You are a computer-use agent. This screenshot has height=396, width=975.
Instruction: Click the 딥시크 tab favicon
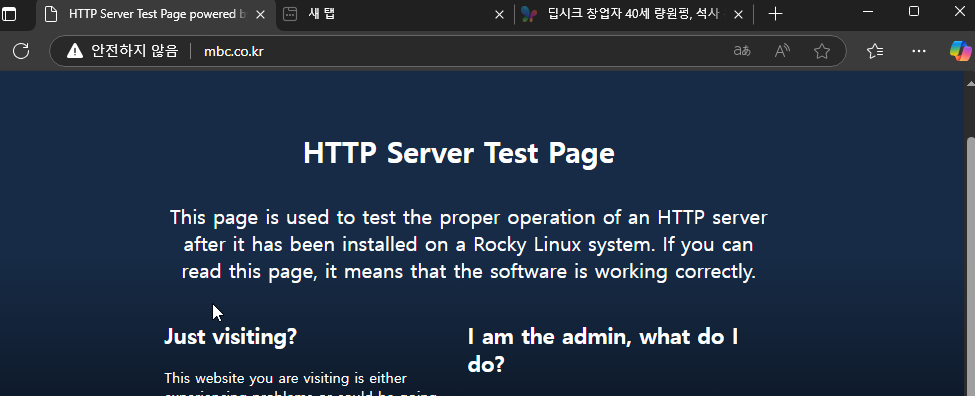click(529, 14)
